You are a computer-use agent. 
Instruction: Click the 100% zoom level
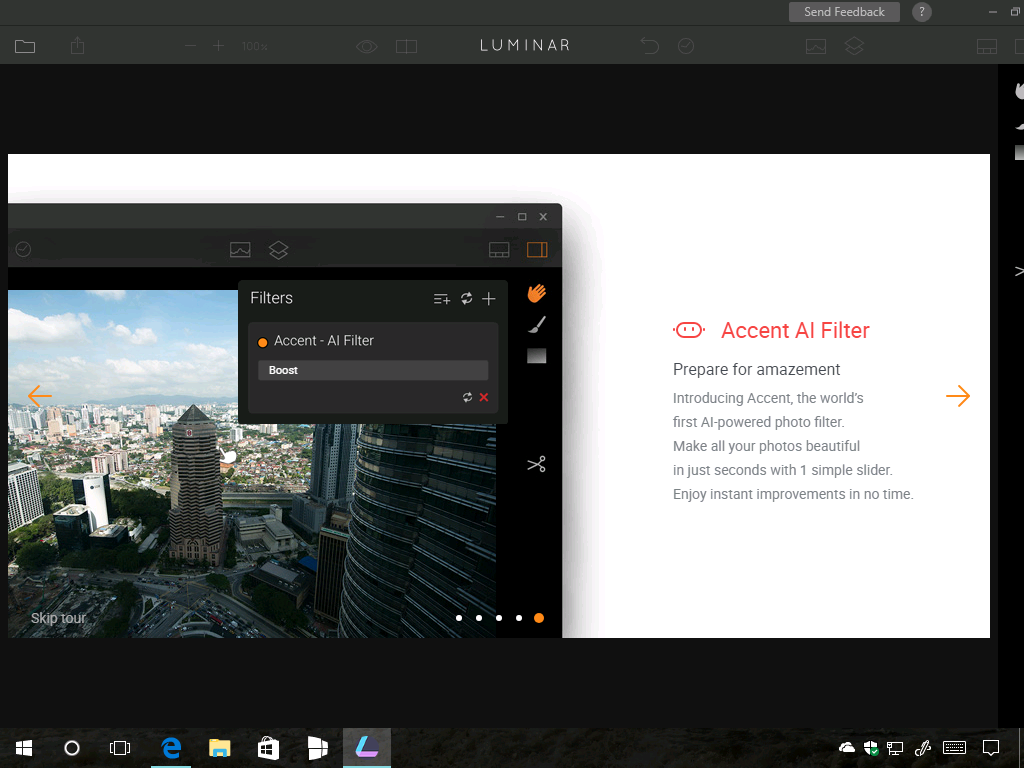[x=255, y=46]
